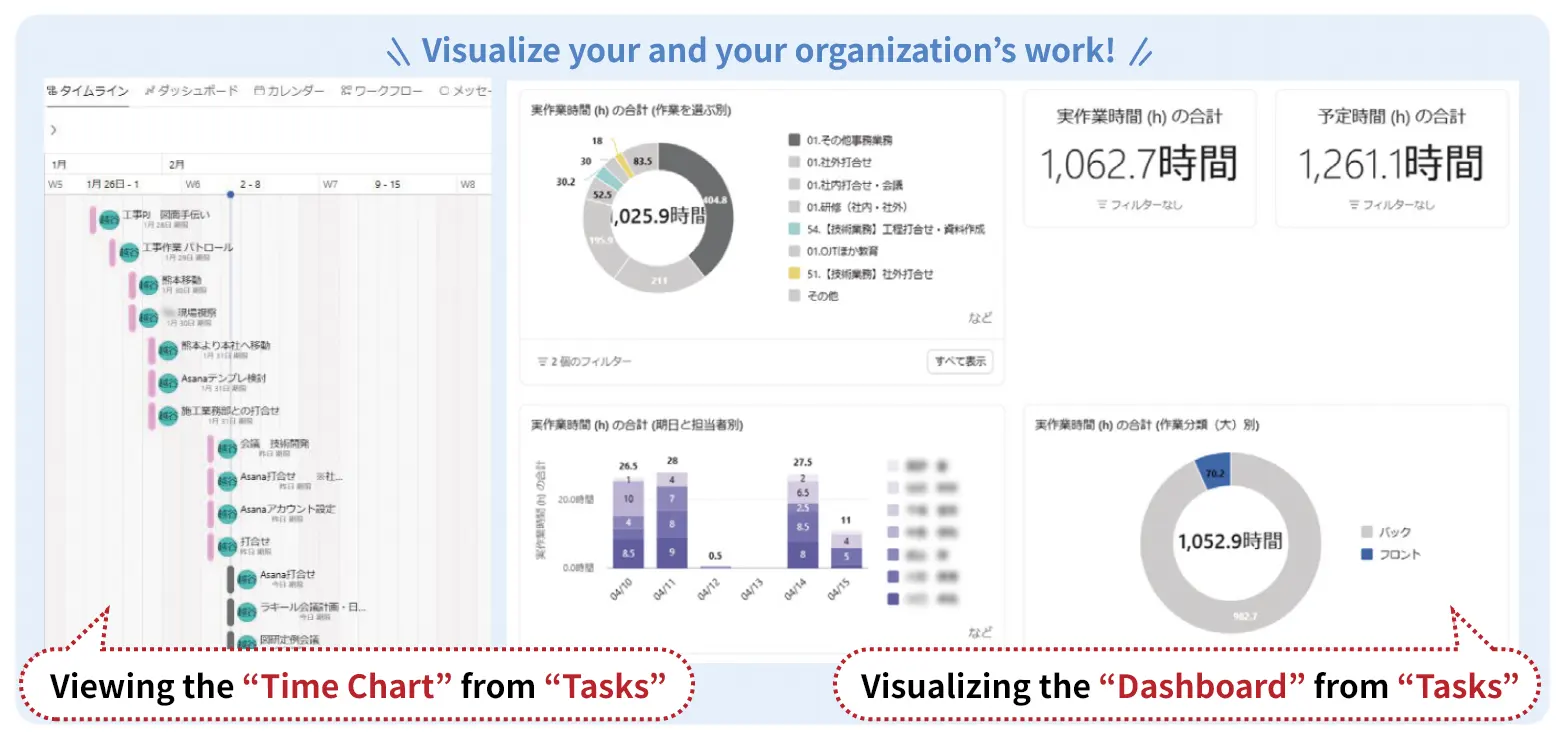Screen dimensions: 1564x734
Task: Click the chart icon beside ダッシュボード
Action: pos(148,91)
